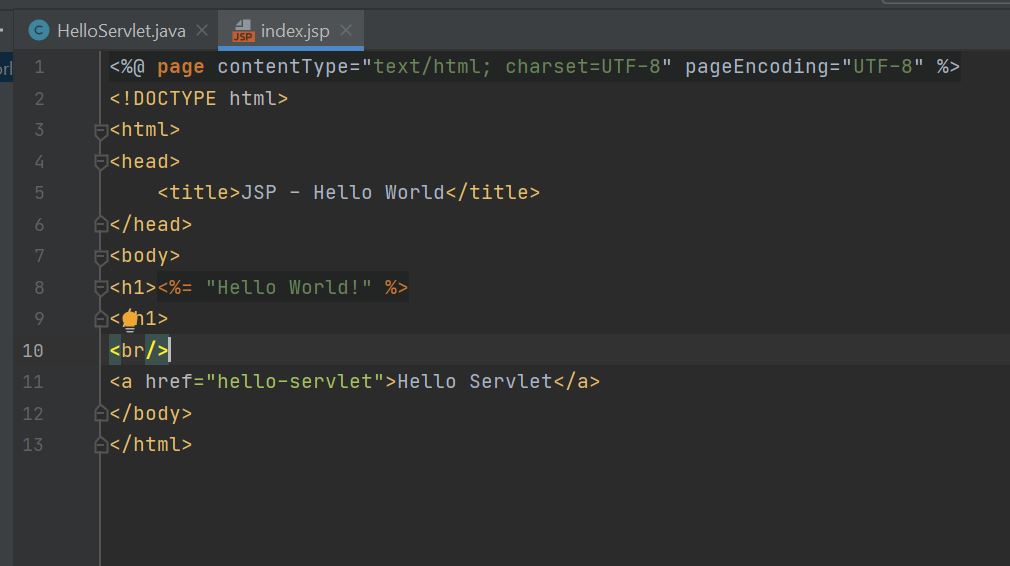Click the title text JSP - Hello World

pyautogui.click(x=342, y=193)
